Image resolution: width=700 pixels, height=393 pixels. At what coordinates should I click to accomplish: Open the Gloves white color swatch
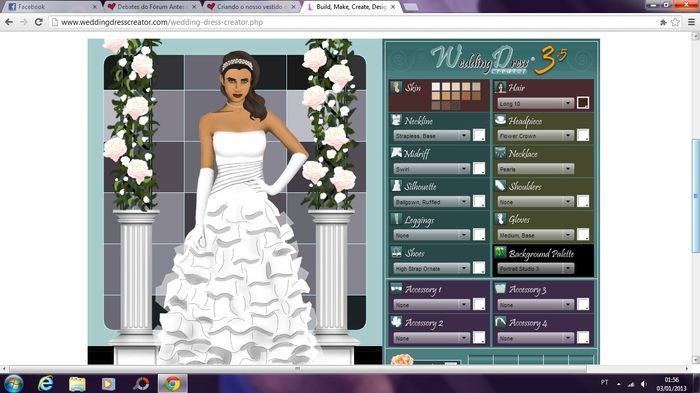point(583,234)
